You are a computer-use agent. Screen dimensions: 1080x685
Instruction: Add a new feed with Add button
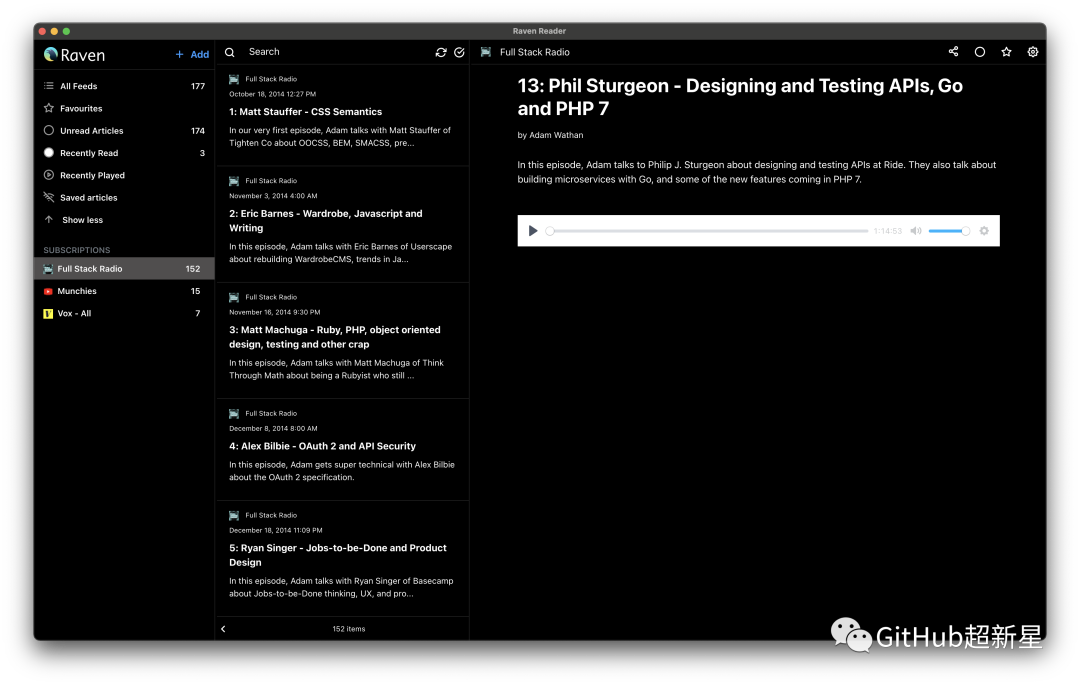tap(192, 54)
